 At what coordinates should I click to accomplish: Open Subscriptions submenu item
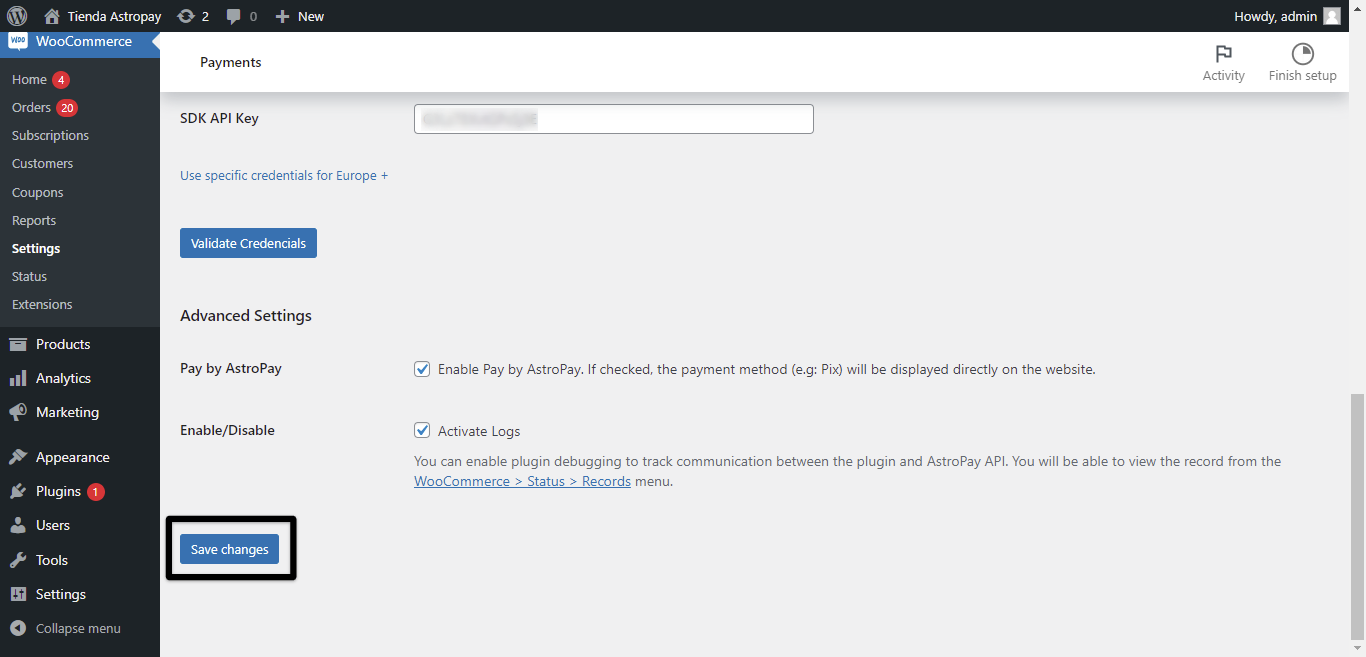coord(50,135)
